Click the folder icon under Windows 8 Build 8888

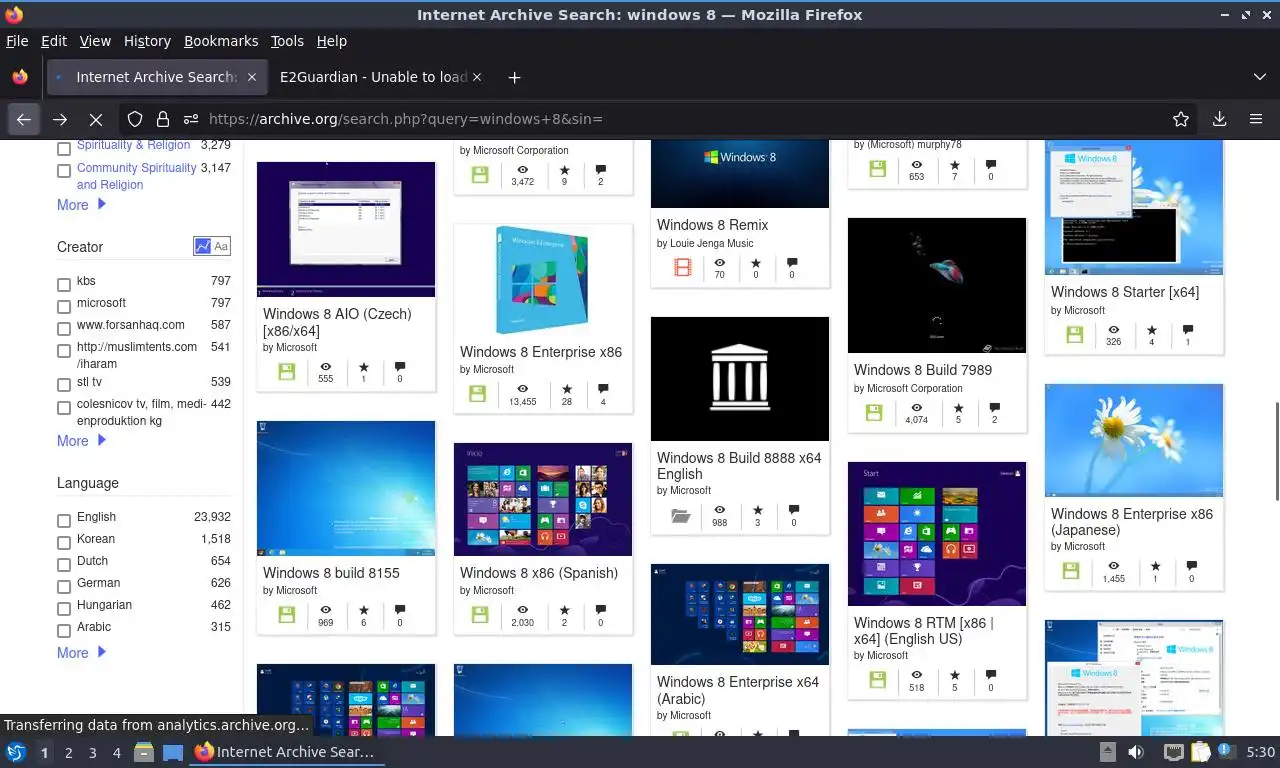coord(681,516)
